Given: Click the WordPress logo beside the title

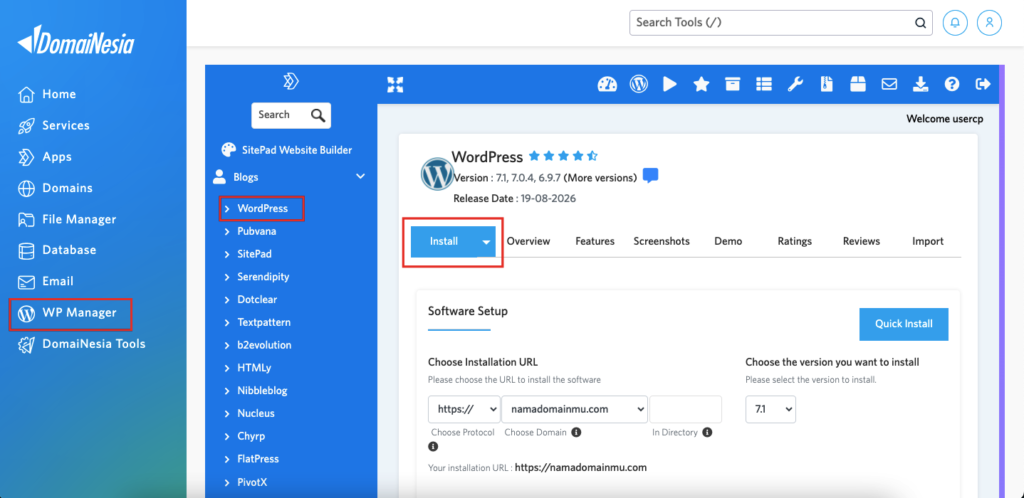Looking at the screenshot, I should pos(437,174).
